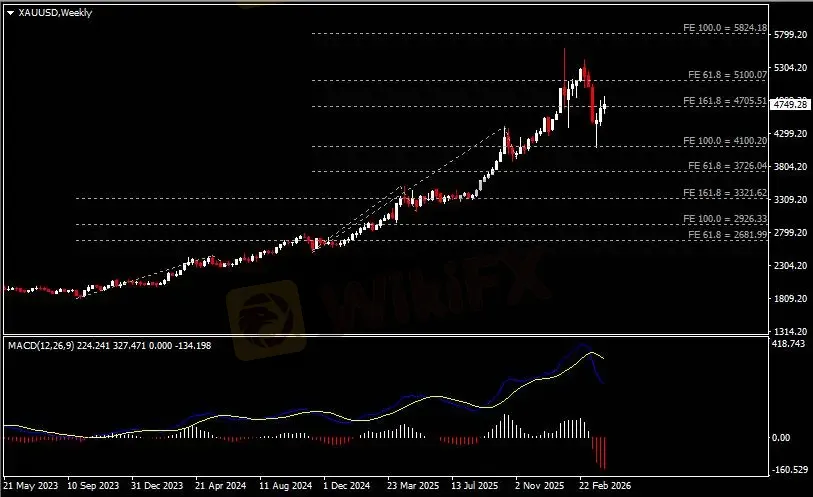The image size is (813, 497).
Task: Click the 5304.20 price axis value
Action: [790, 67]
